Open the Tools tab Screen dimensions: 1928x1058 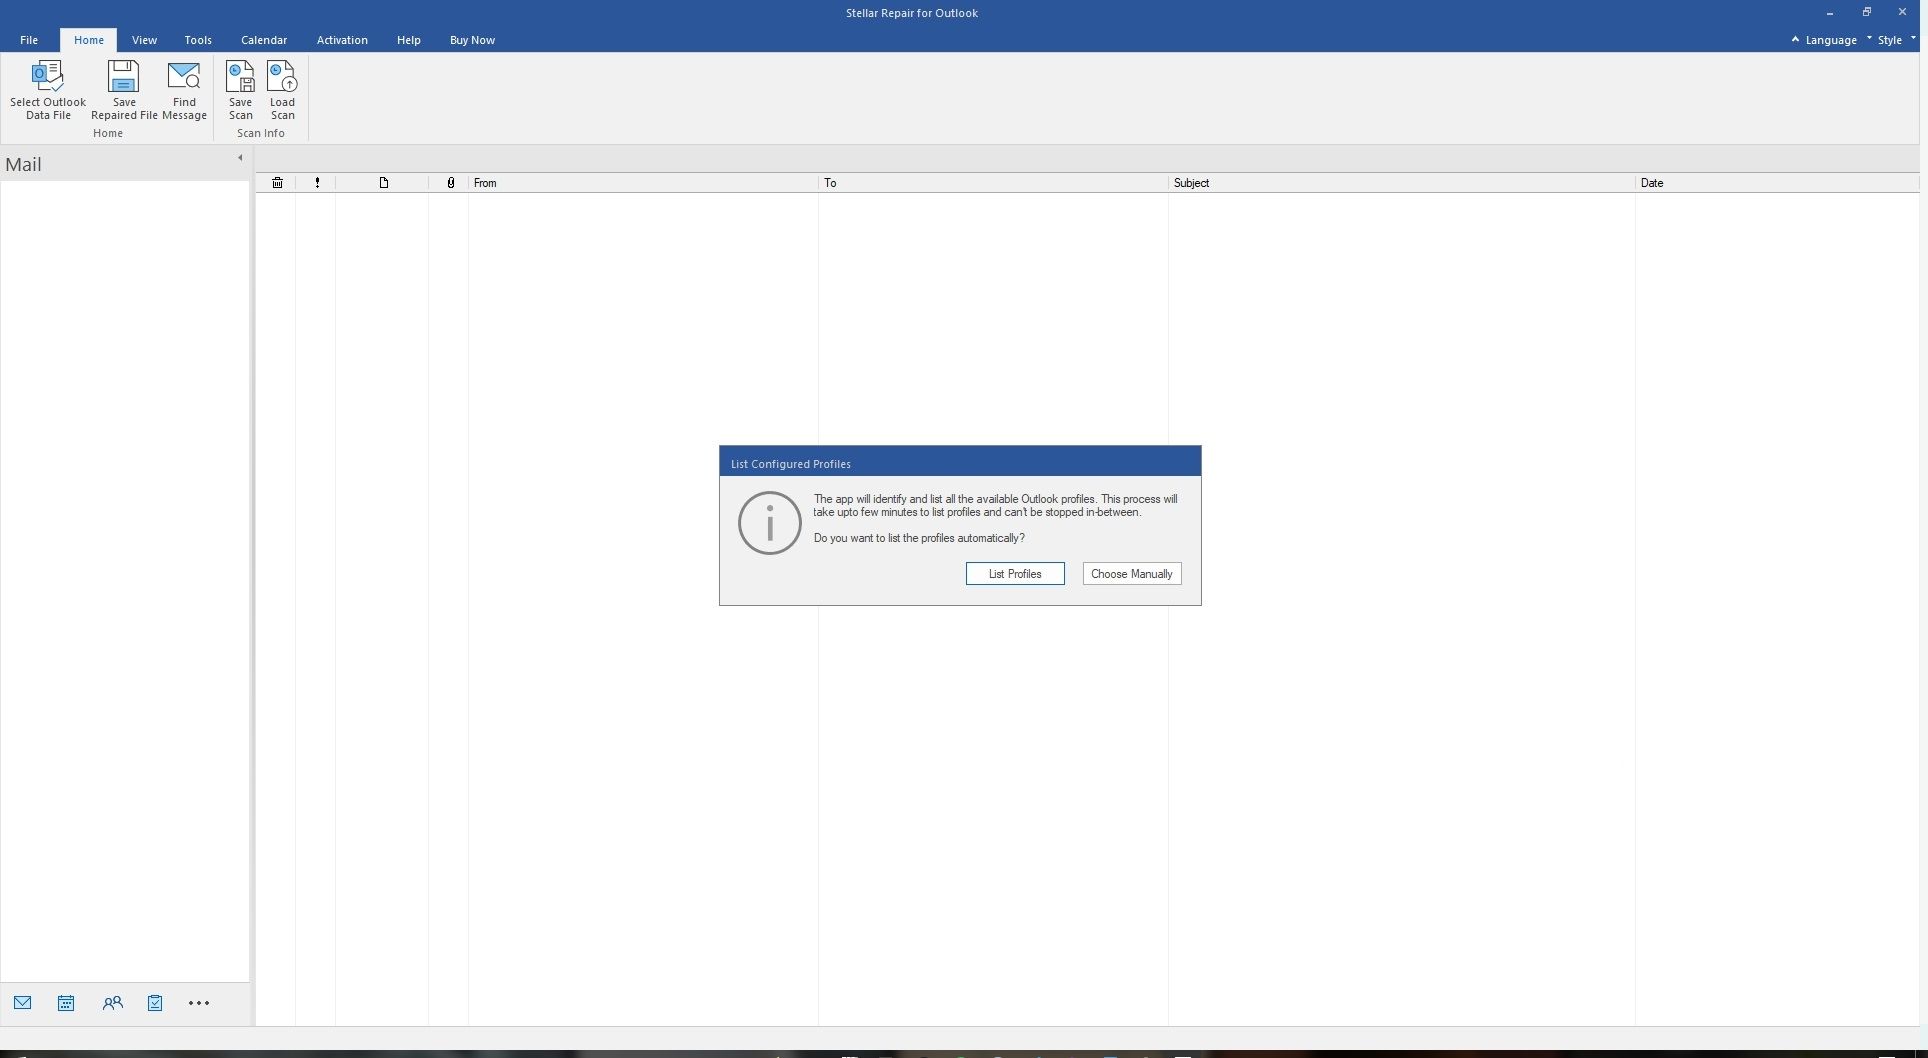[197, 40]
